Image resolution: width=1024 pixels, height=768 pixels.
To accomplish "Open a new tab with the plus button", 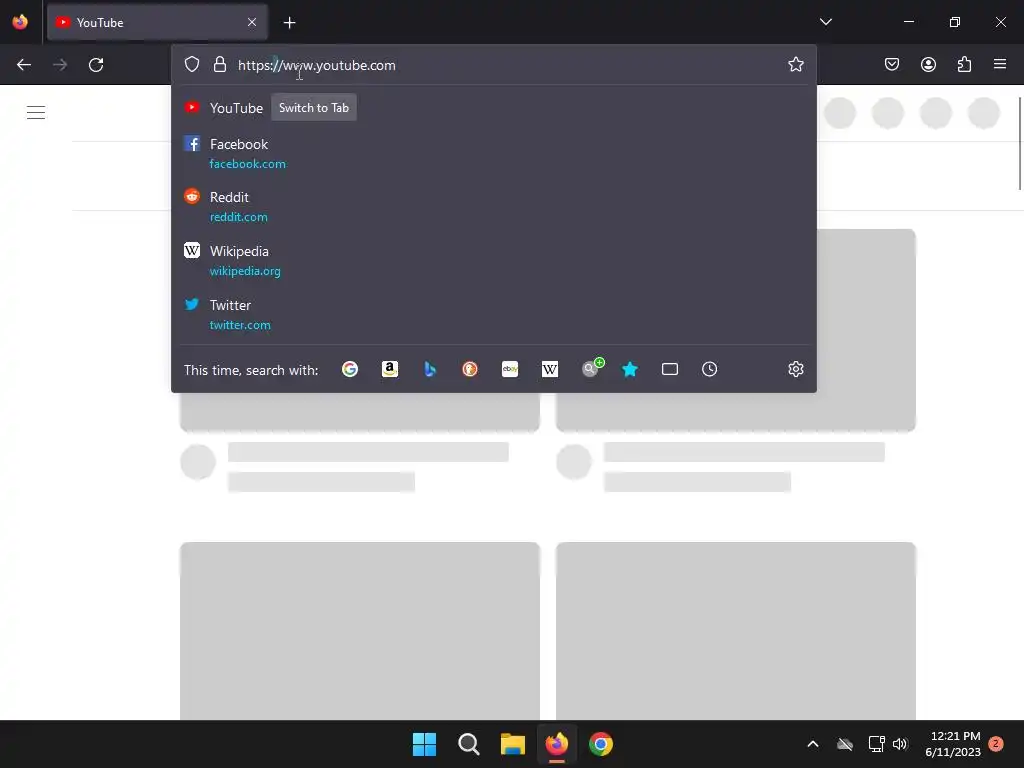I will (x=289, y=23).
